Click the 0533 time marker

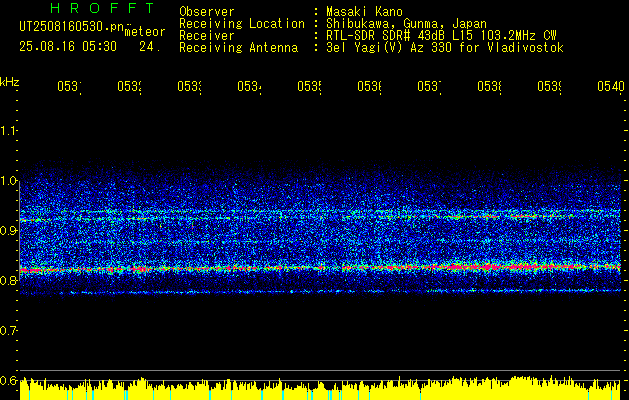pyautogui.click(x=189, y=86)
